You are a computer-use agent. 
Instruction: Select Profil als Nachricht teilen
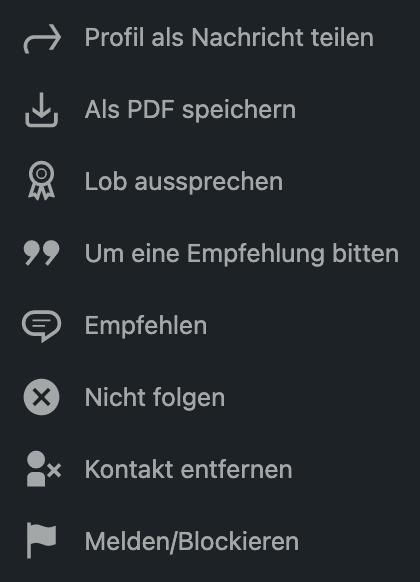pyautogui.click(x=210, y=38)
